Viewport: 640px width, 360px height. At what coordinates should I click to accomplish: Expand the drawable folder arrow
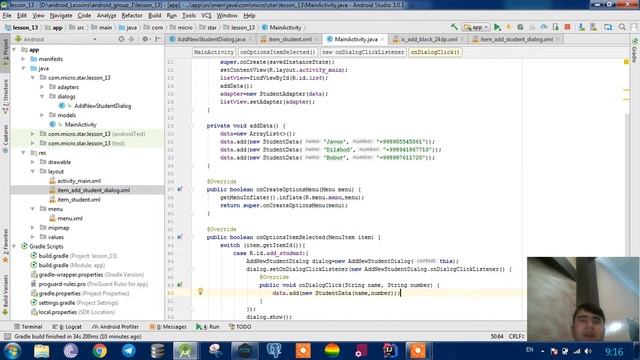33,162
